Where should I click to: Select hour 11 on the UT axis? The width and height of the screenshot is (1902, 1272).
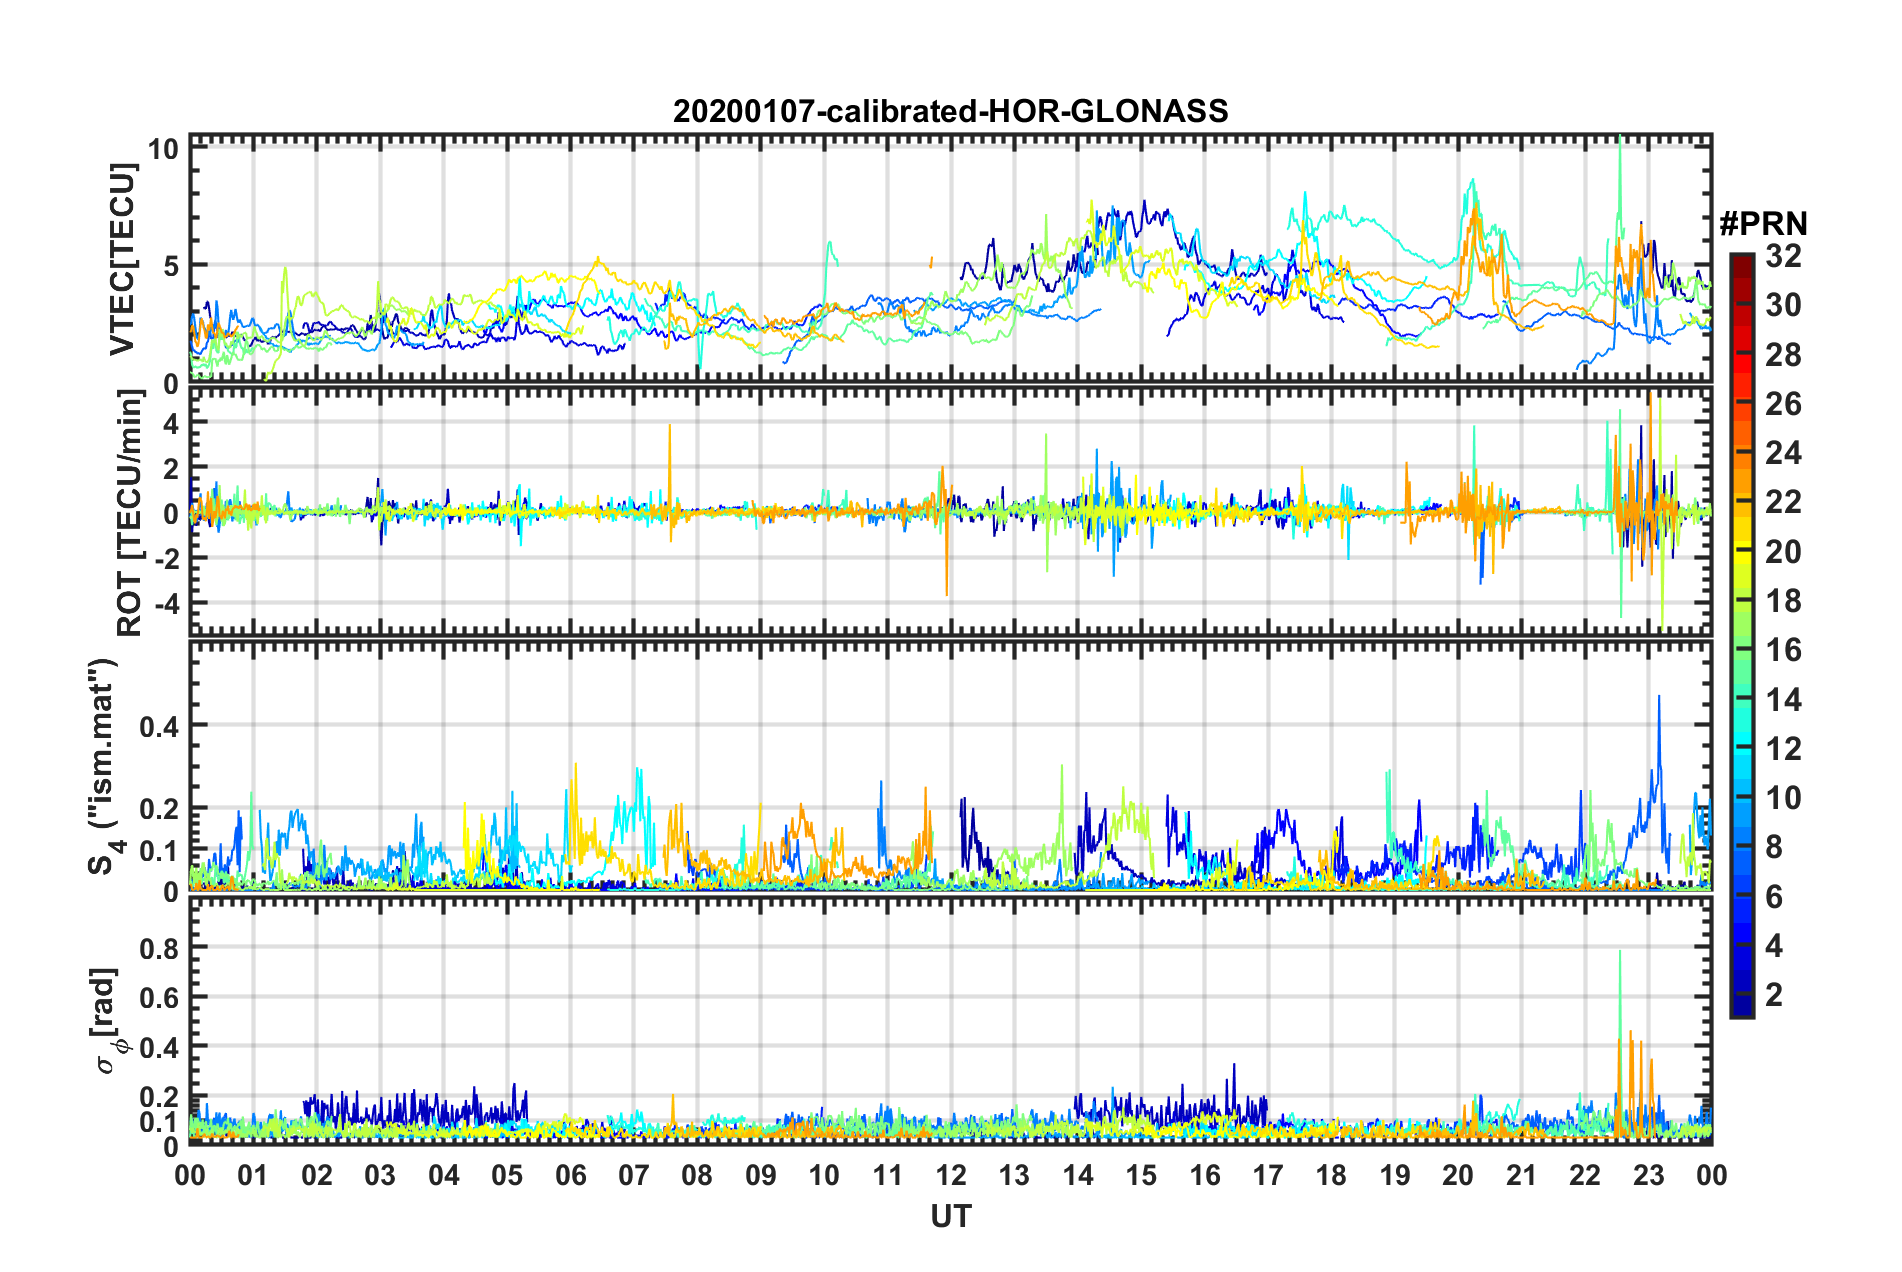(x=887, y=1175)
